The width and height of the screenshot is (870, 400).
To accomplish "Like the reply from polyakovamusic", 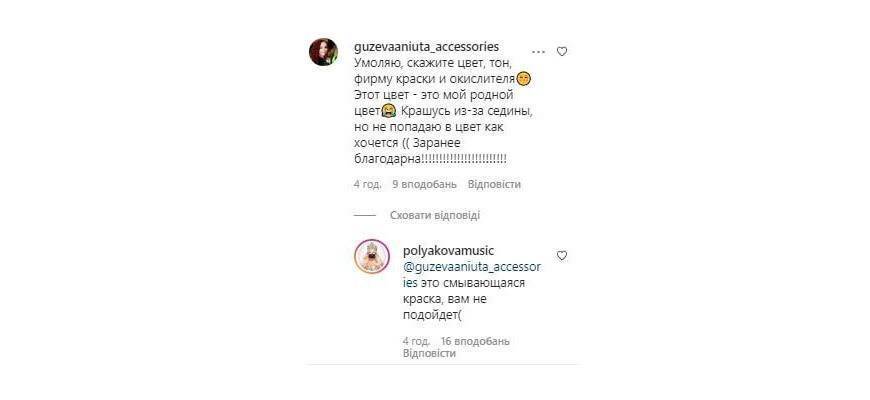I will point(562,256).
